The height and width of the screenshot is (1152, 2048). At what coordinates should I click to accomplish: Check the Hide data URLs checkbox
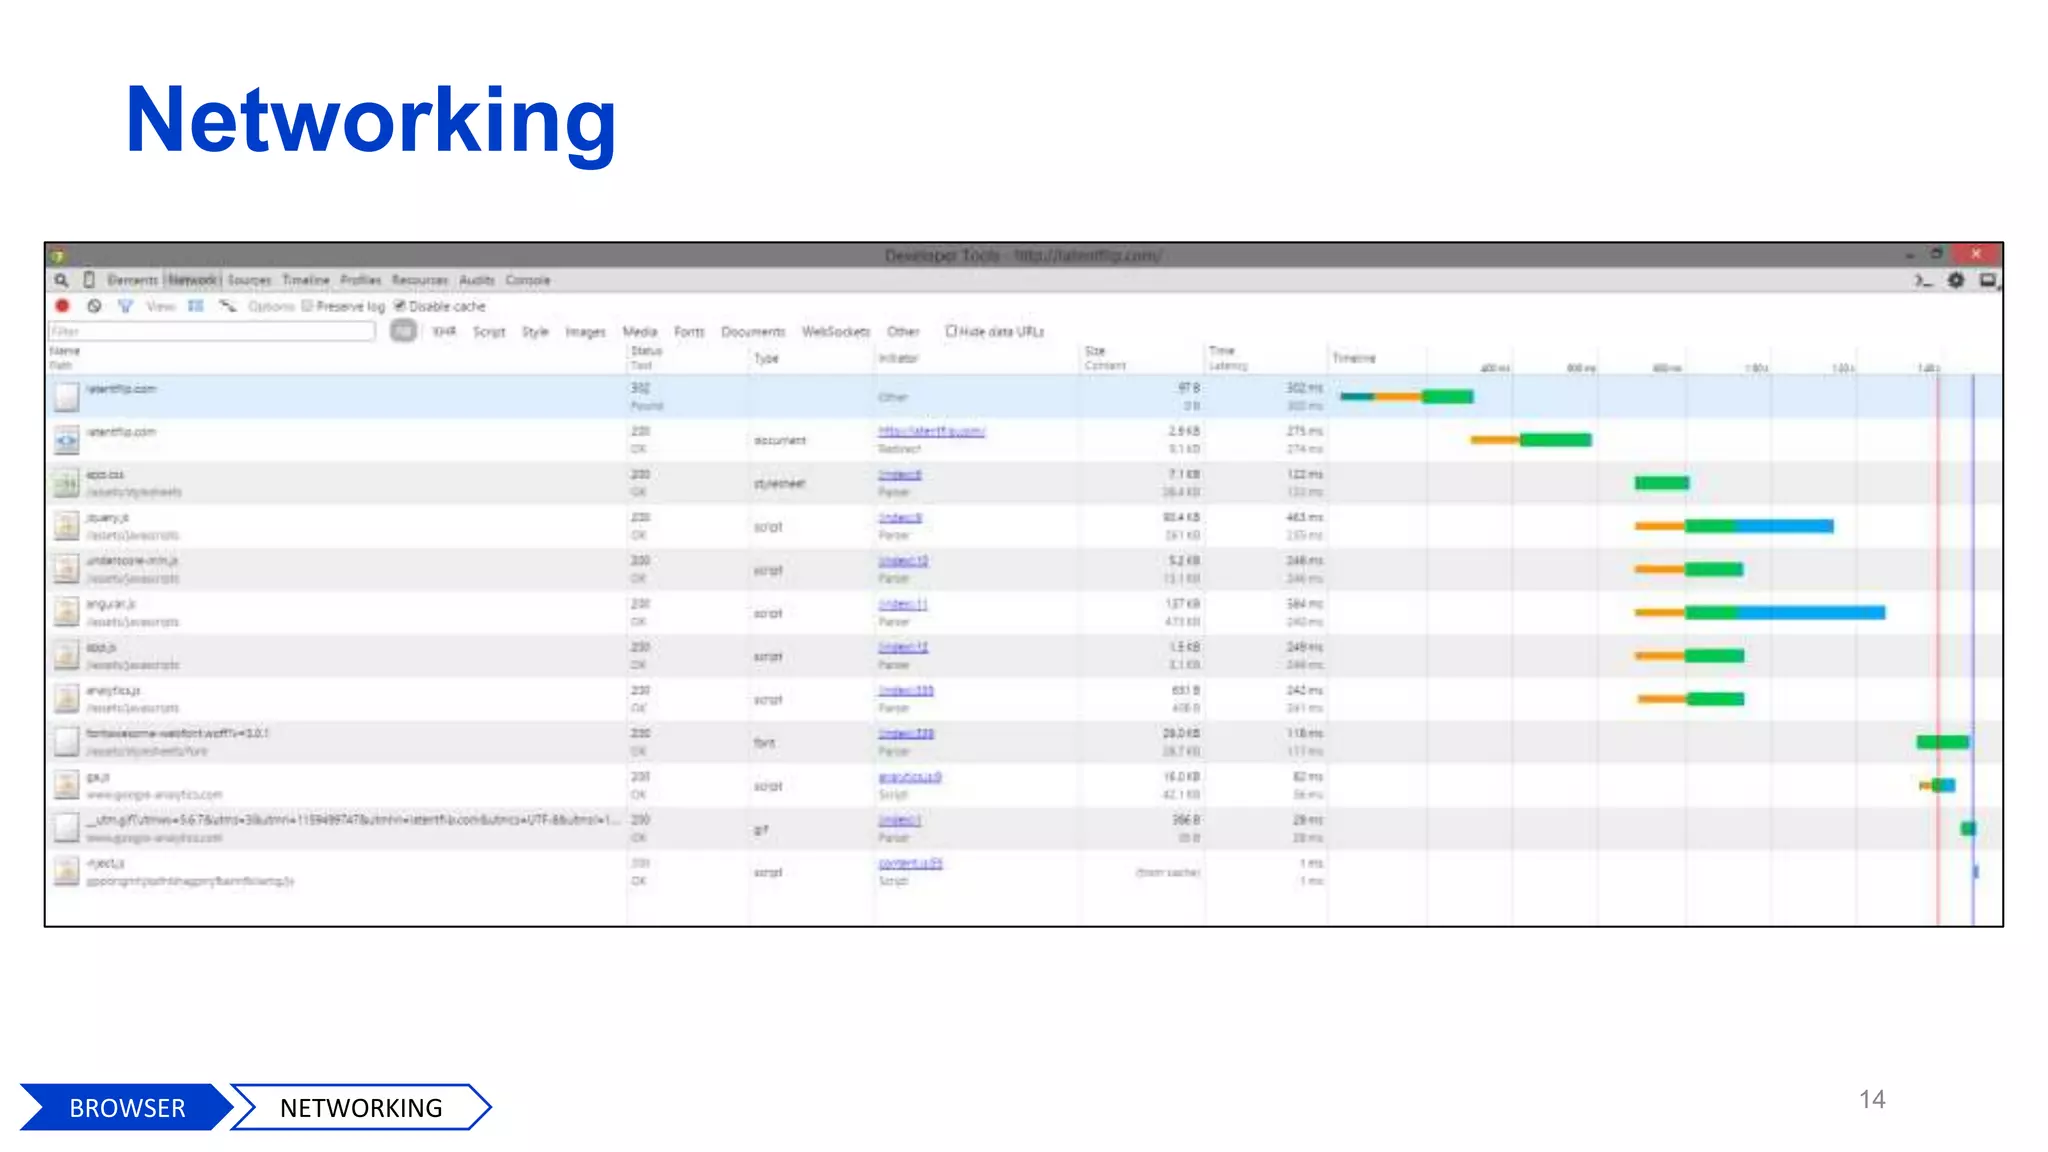point(951,331)
